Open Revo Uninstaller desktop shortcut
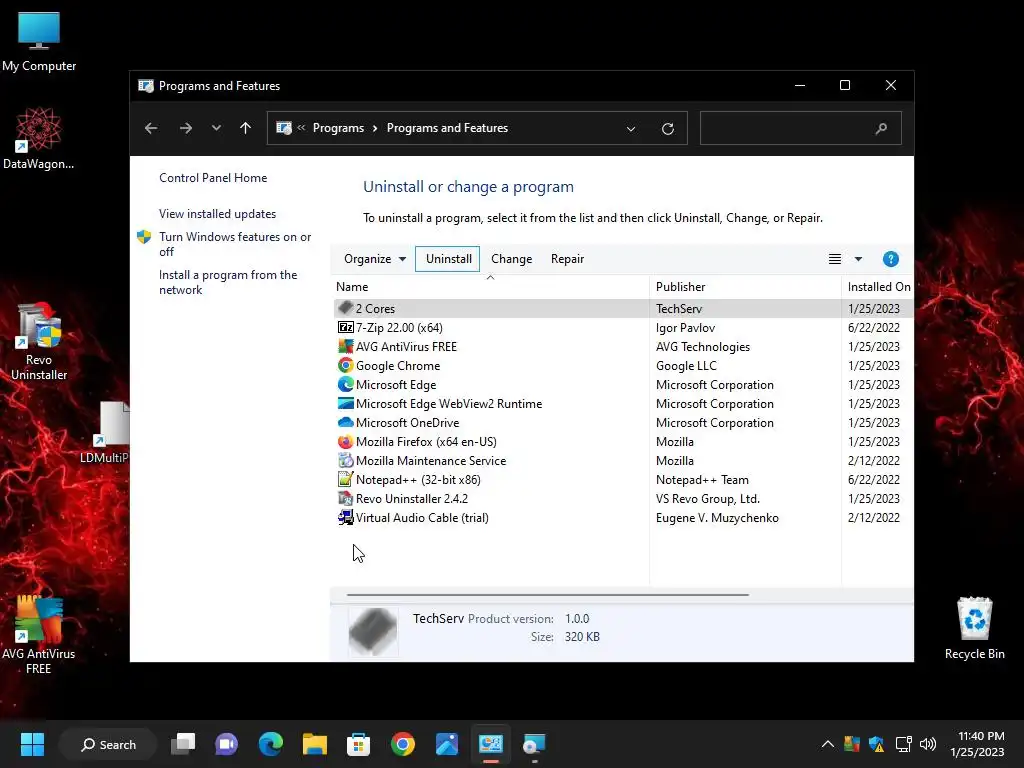The width and height of the screenshot is (1024, 768). [x=39, y=341]
